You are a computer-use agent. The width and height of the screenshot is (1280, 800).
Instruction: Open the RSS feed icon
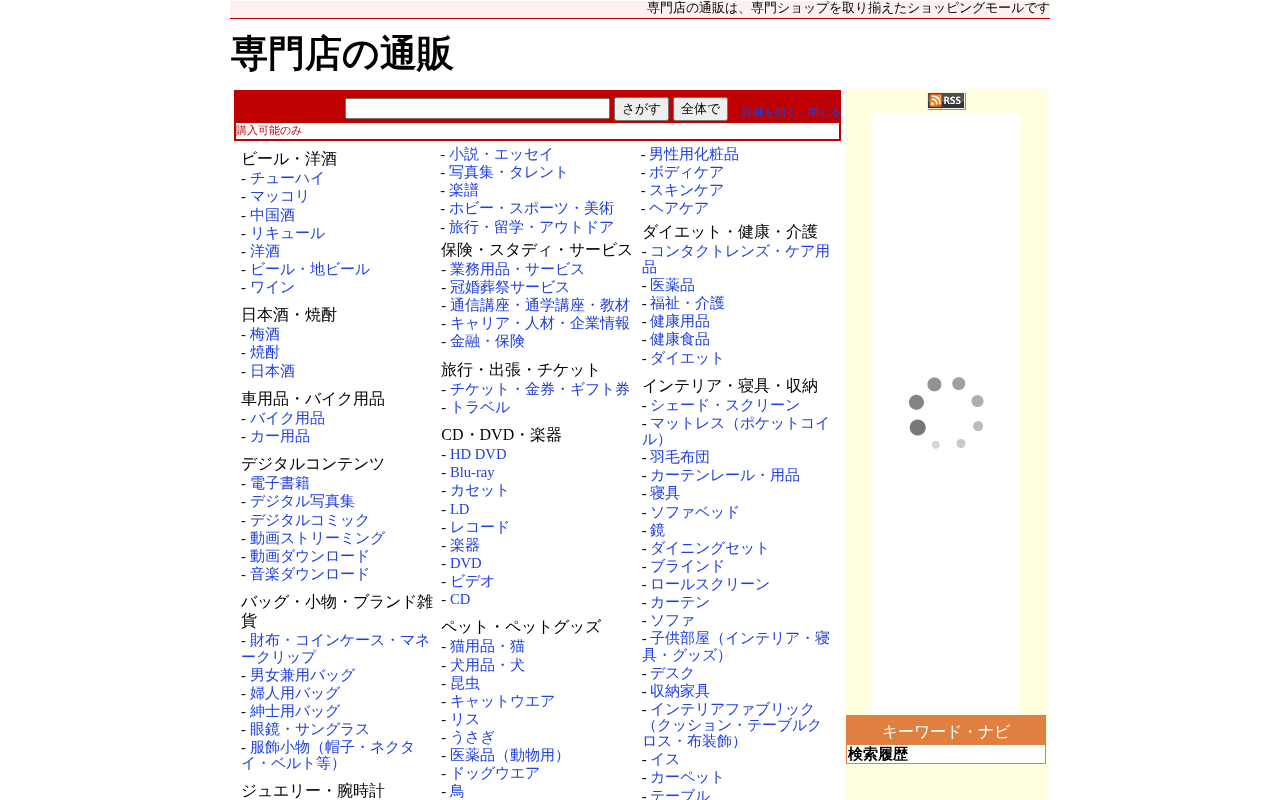click(x=946, y=101)
